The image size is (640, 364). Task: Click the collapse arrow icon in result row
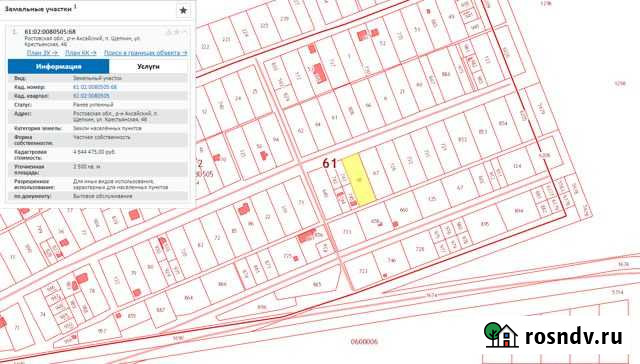coord(184,32)
